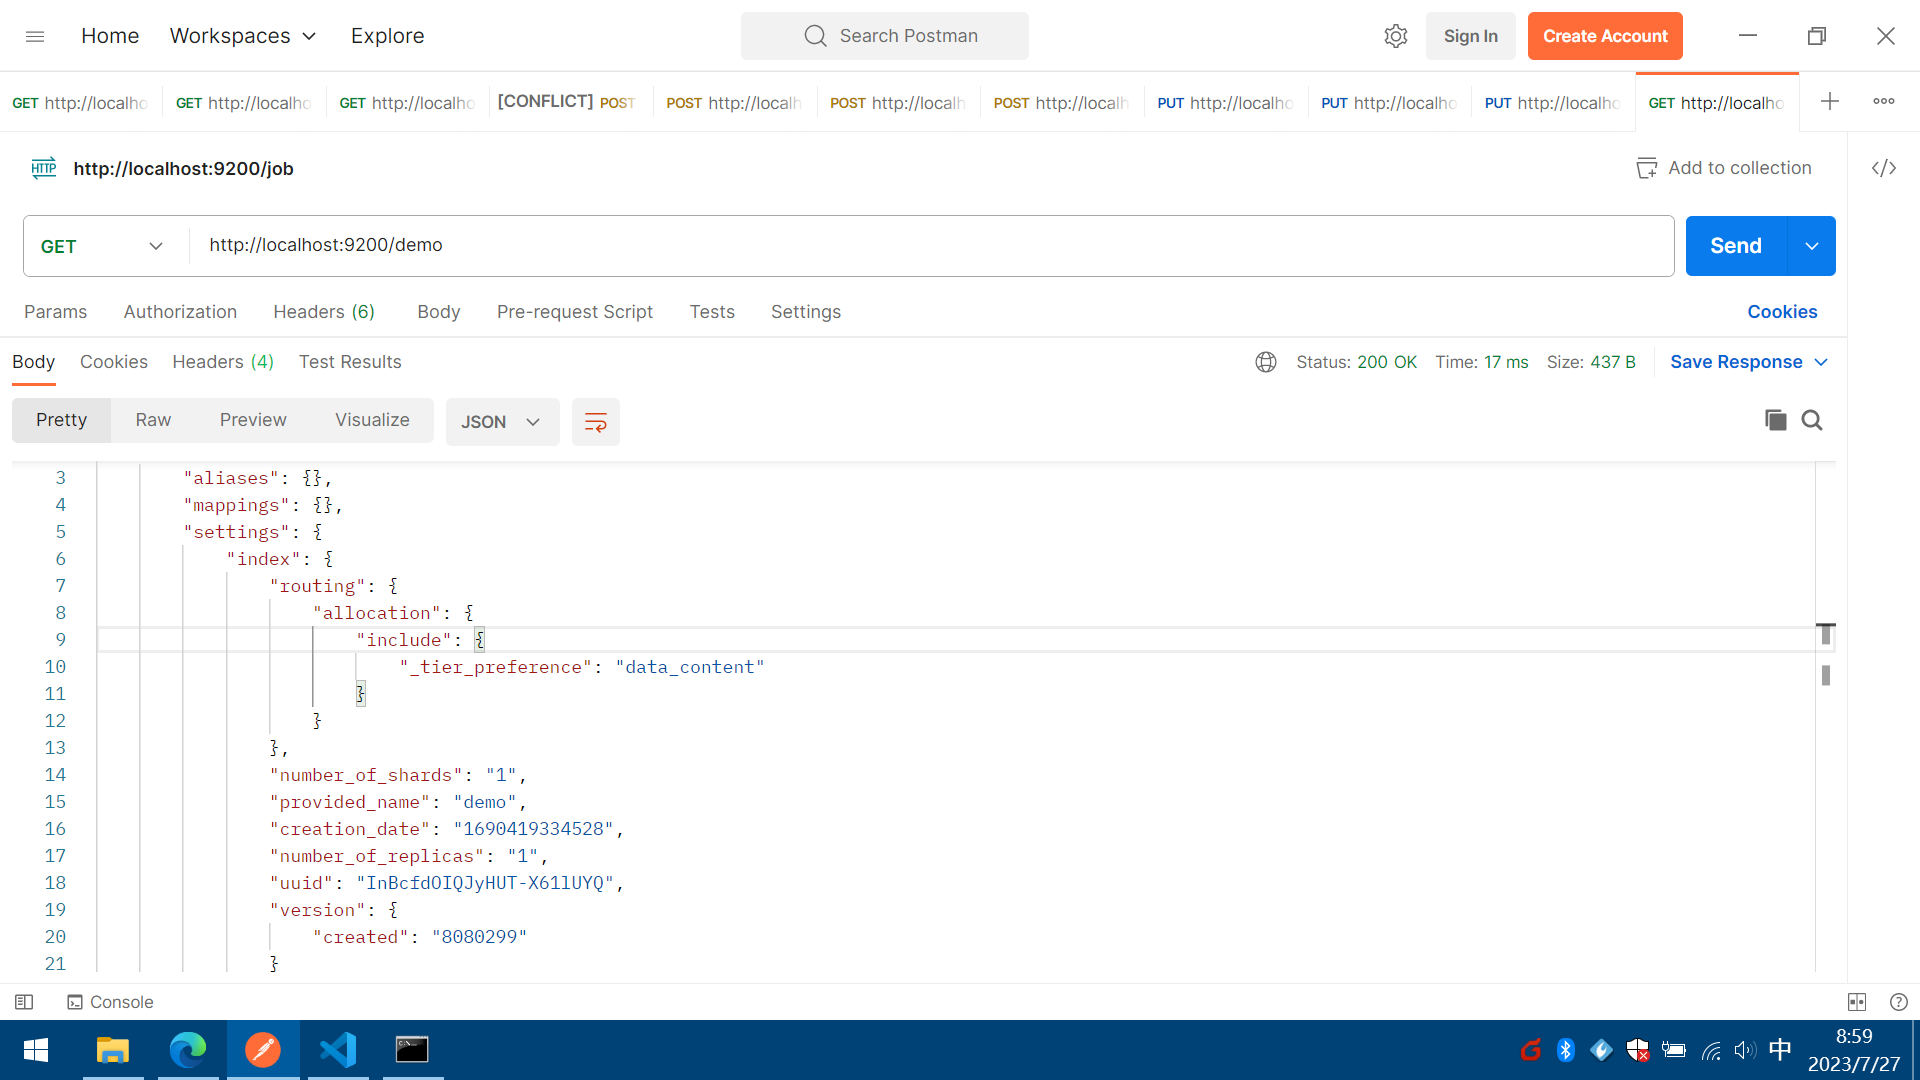Open the hamburger menu
Viewport: 1920px width, 1080px height.
[x=35, y=36]
